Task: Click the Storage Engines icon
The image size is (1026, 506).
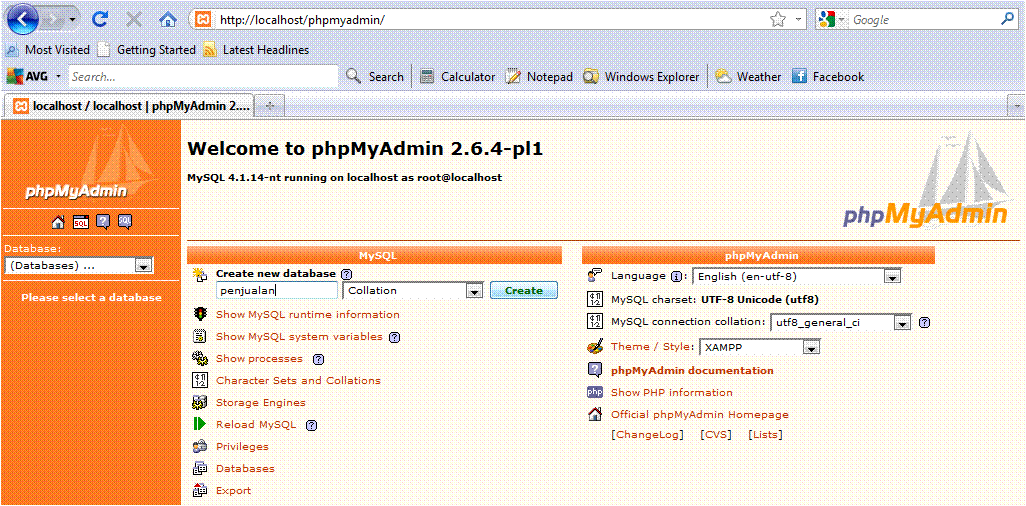Action: tap(200, 402)
